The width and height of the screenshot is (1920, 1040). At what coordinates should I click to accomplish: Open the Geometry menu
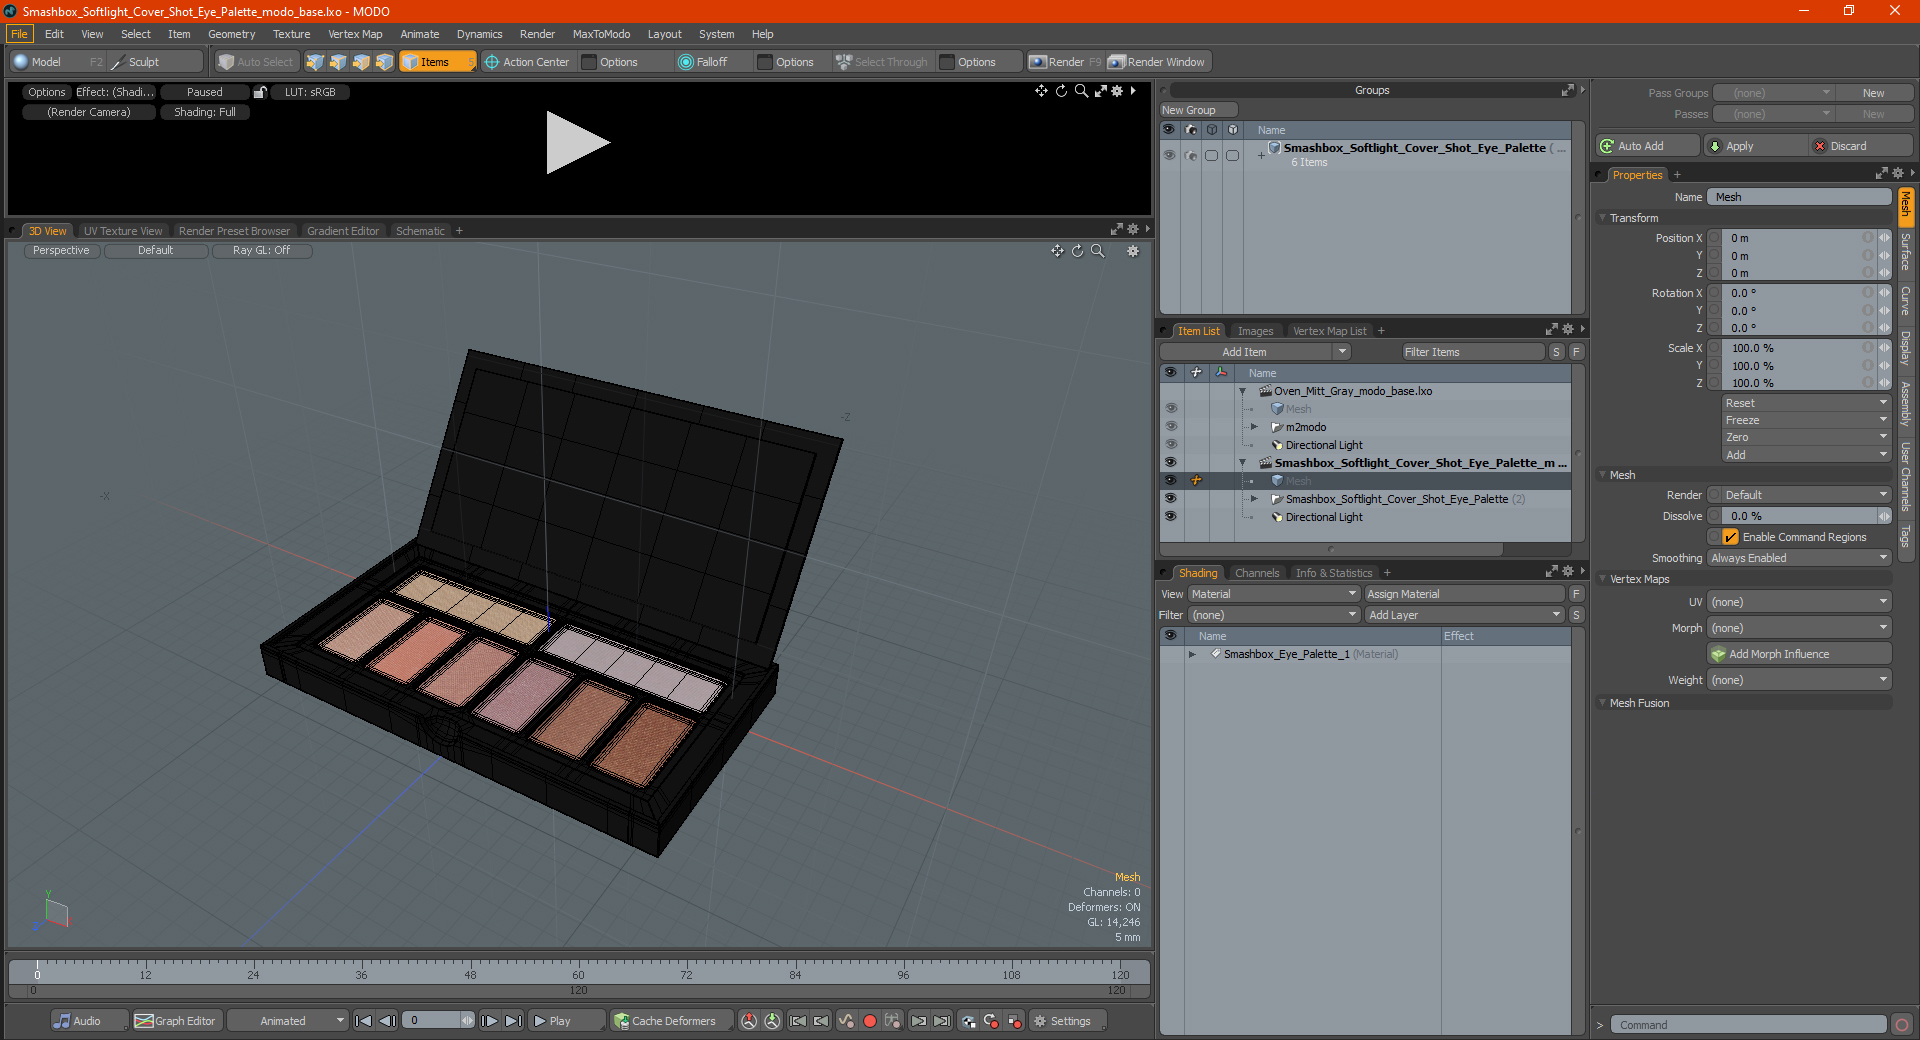[x=231, y=34]
